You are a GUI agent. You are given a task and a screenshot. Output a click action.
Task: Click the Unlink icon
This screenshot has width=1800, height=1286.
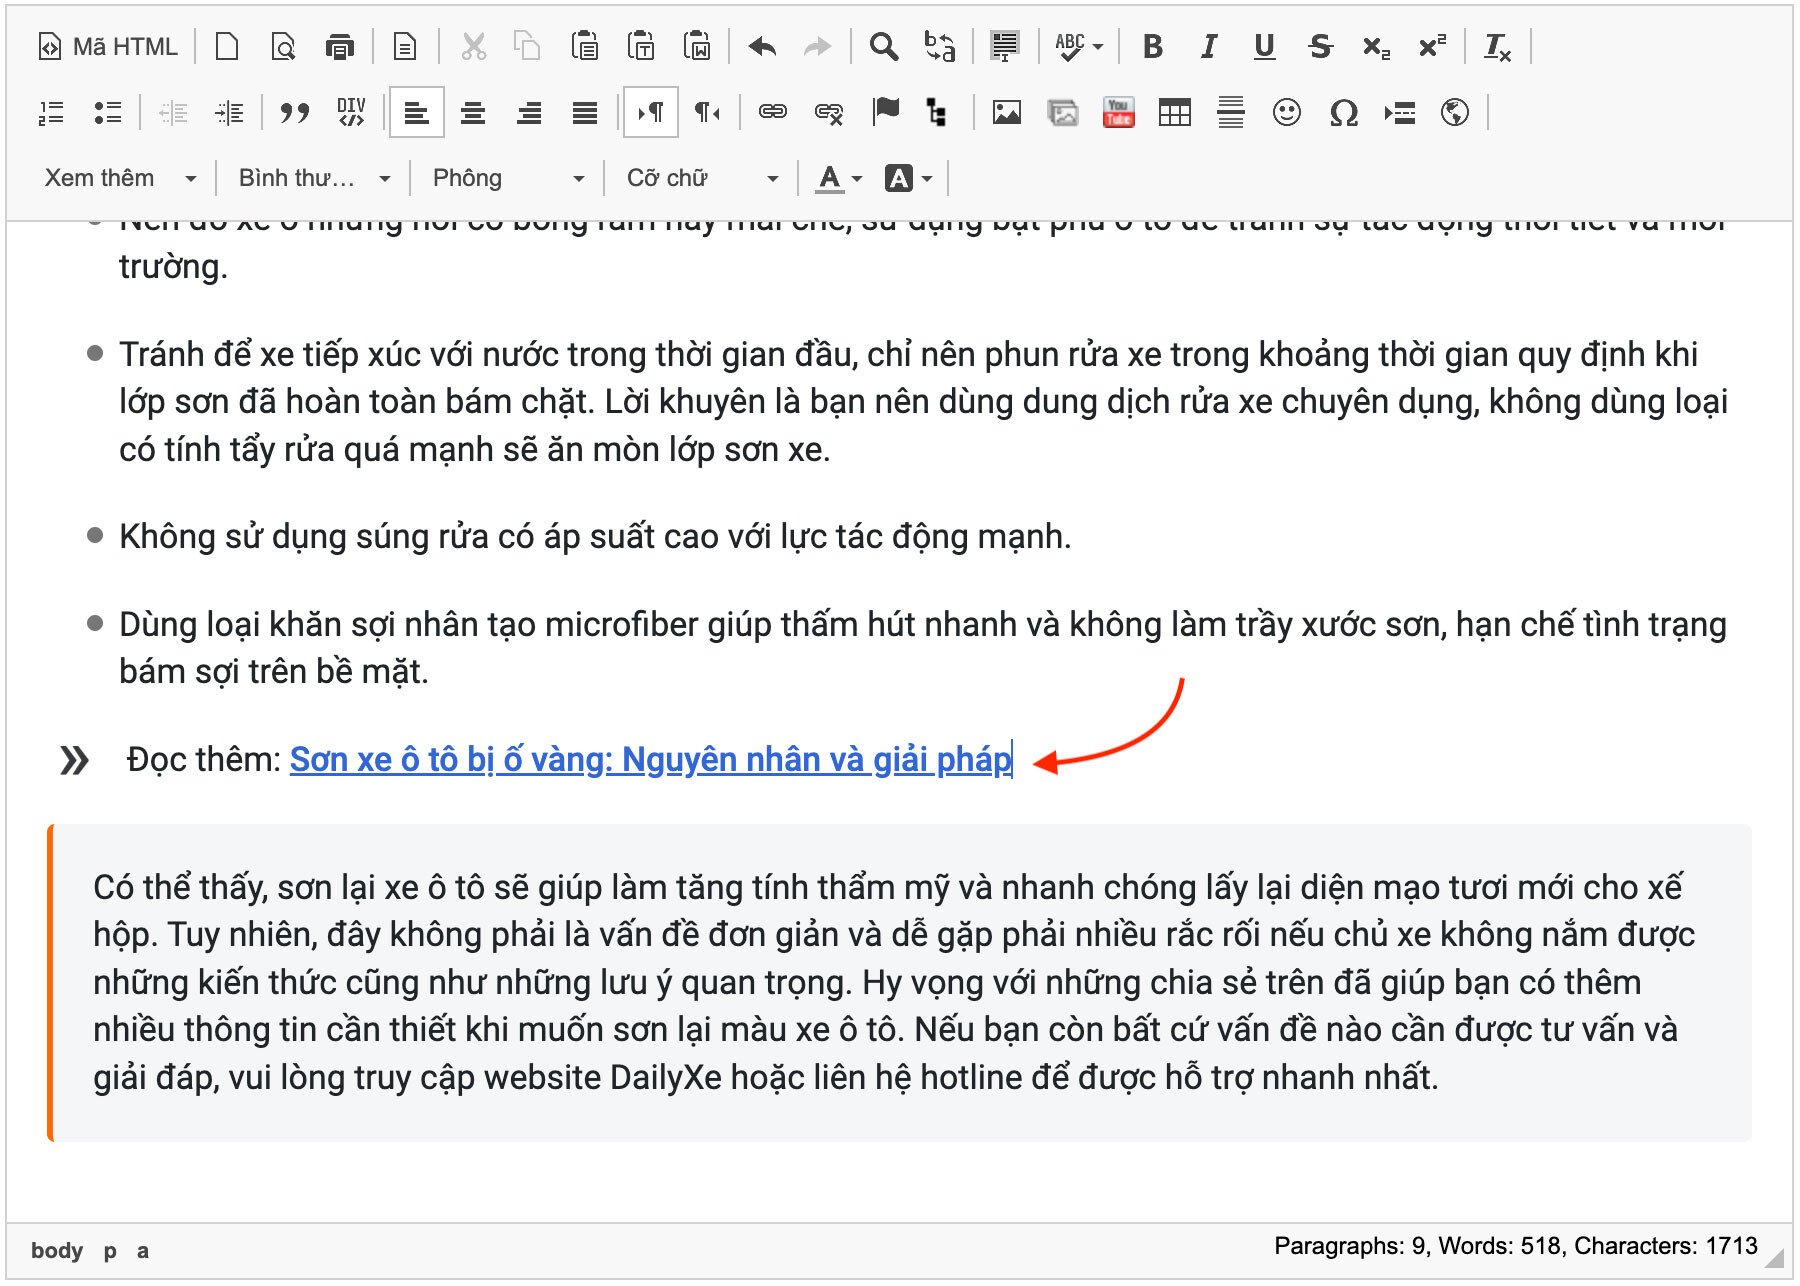tap(829, 113)
